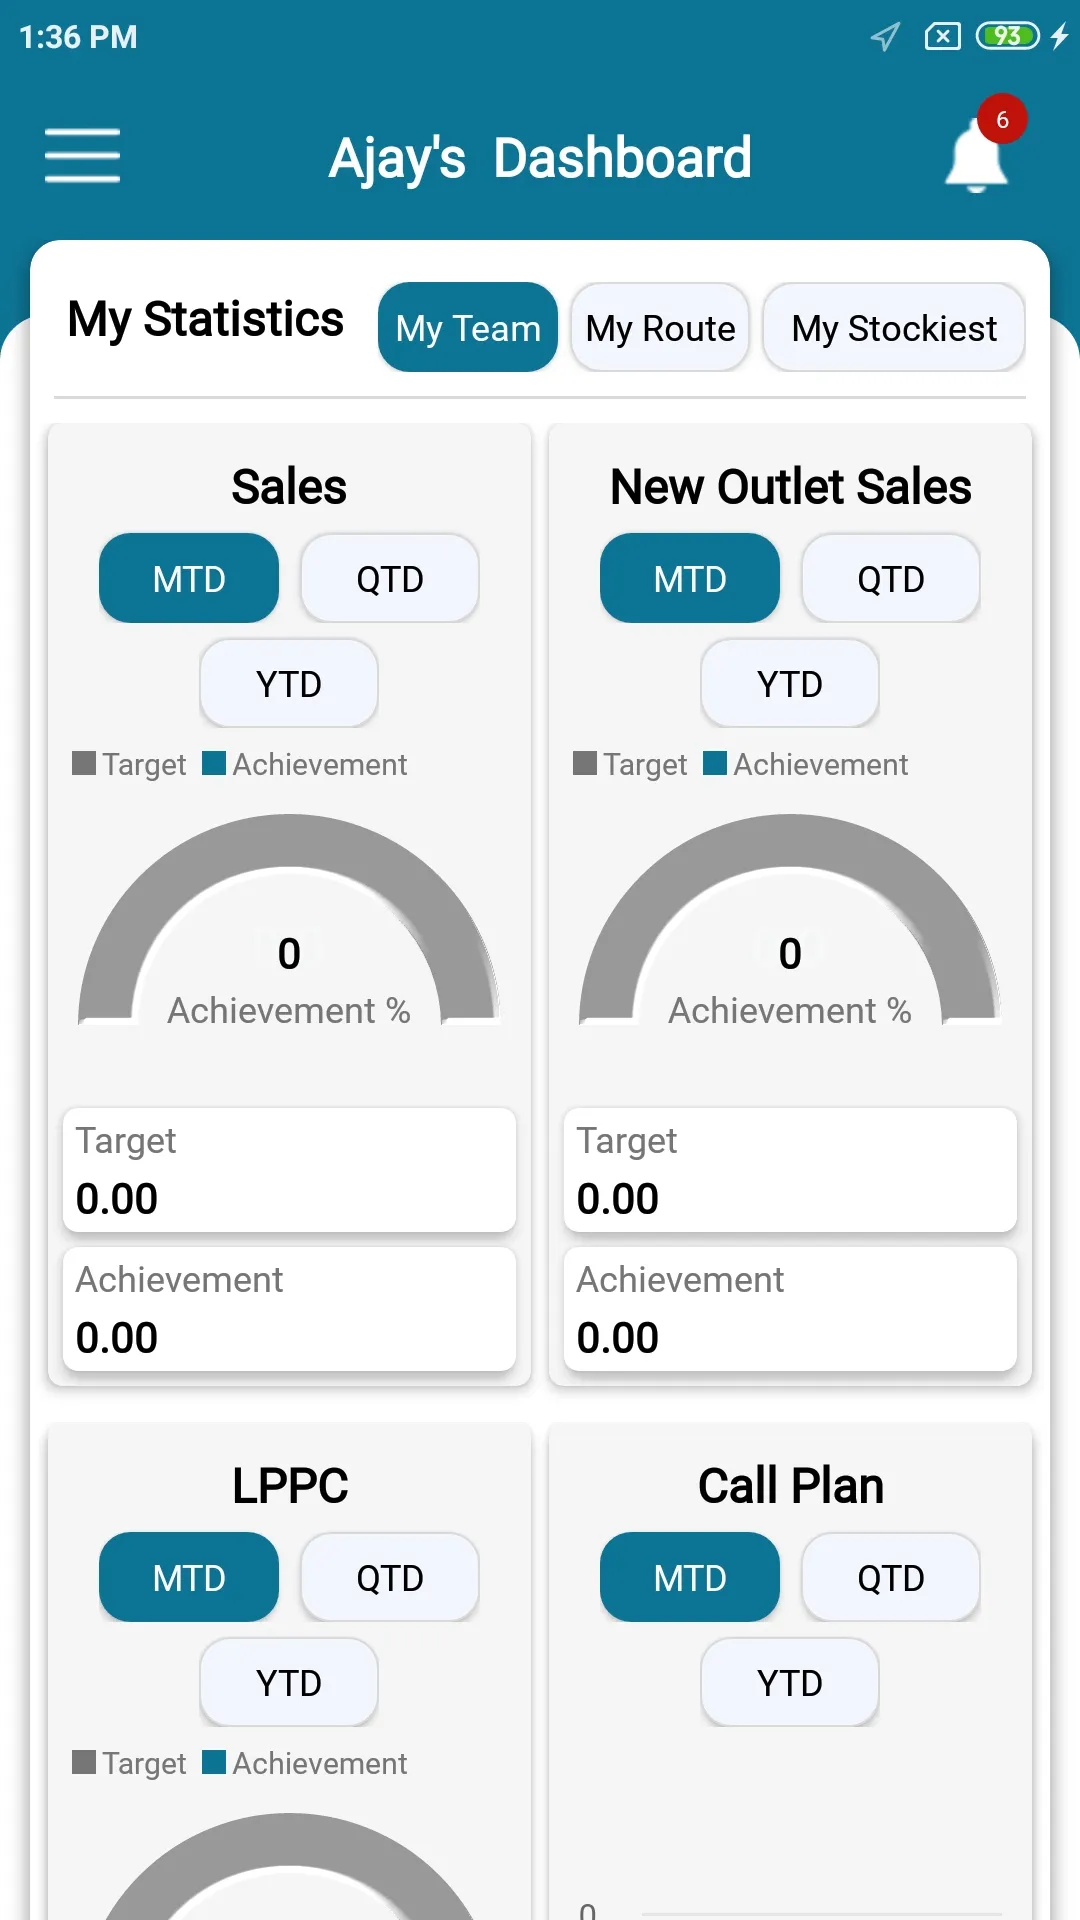This screenshot has height=1920, width=1080.
Task: Select MTD in LPPC card
Action: (x=189, y=1577)
